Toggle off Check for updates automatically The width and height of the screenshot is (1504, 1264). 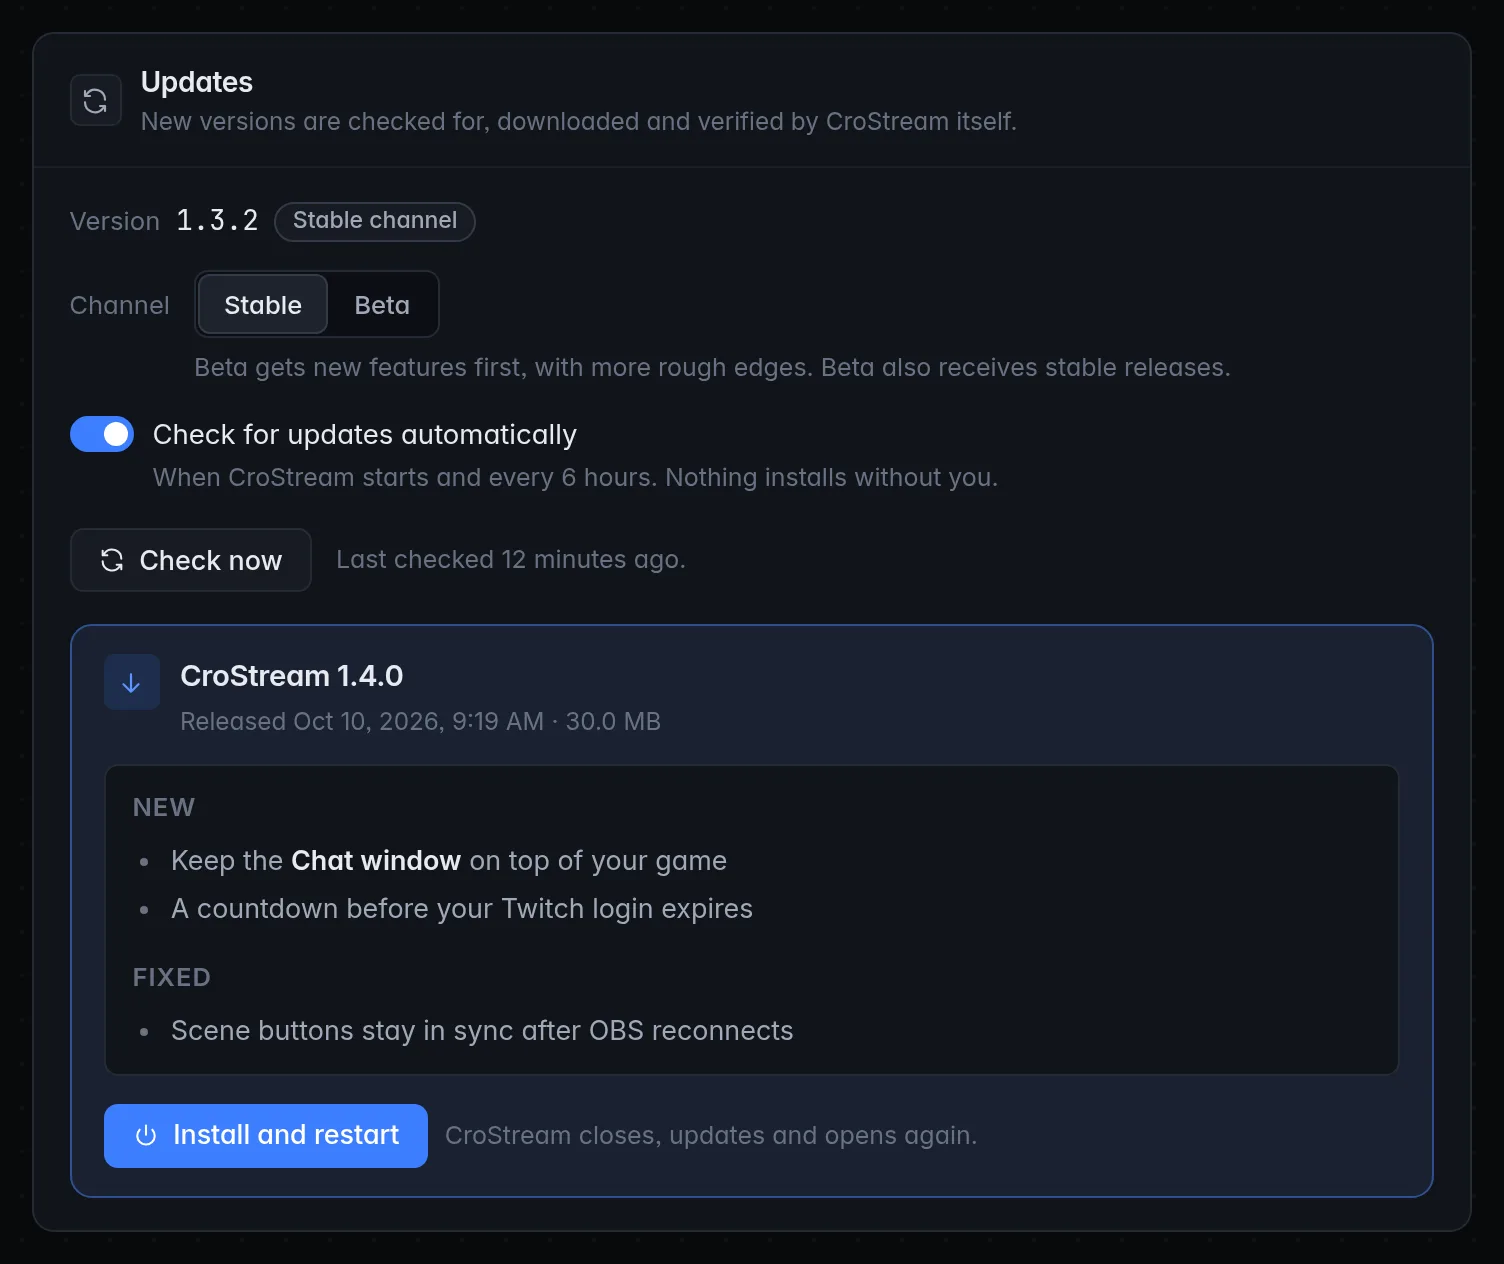[102, 434]
